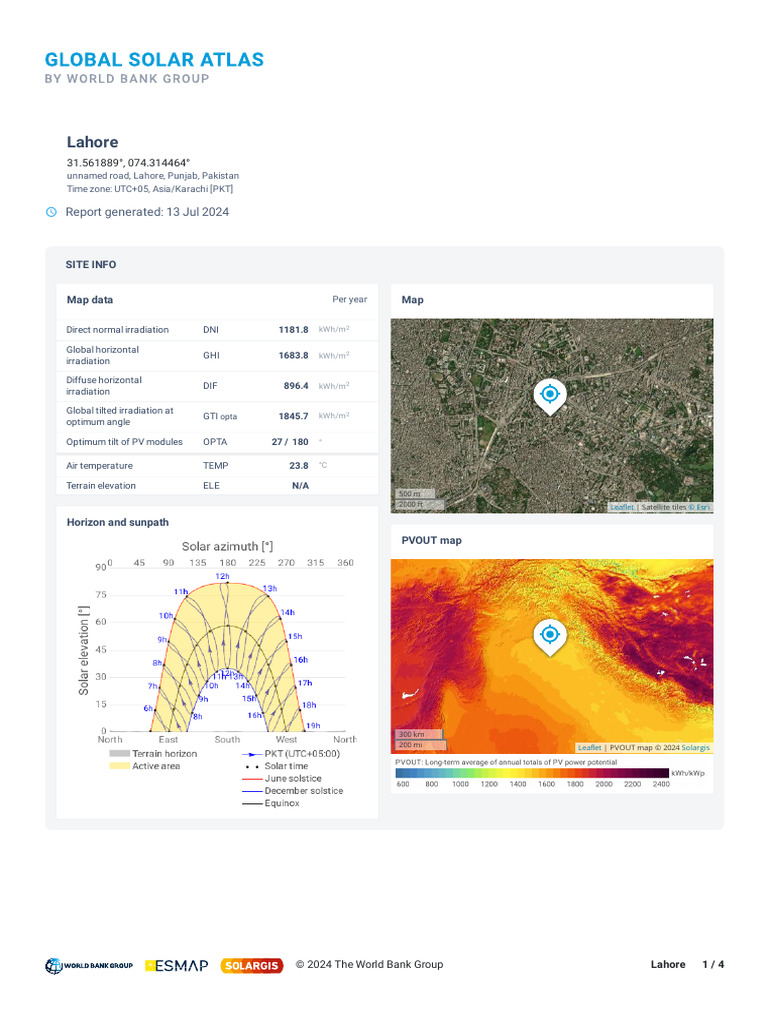Click the '1 / 4' page indicator
Image resolution: width=768 pixels, height=1024 pixels.
[713, 965]
